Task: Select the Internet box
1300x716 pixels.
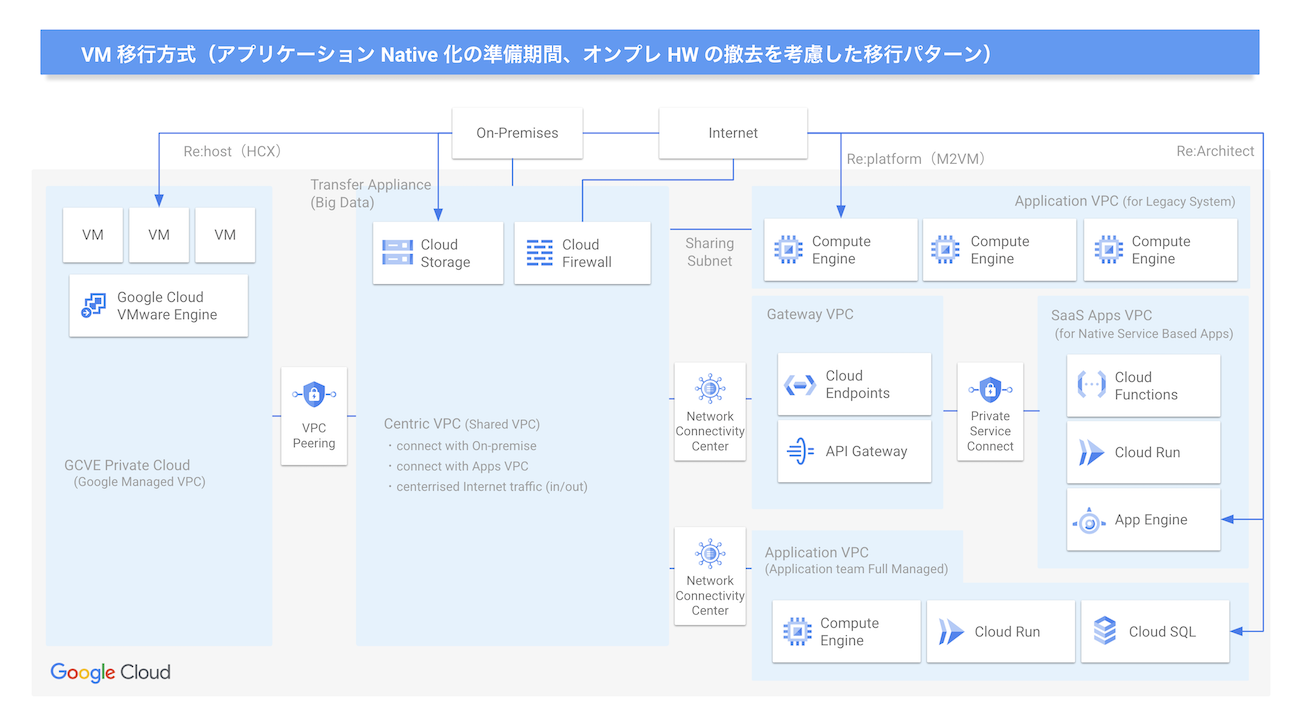Action: coord(733,133)
